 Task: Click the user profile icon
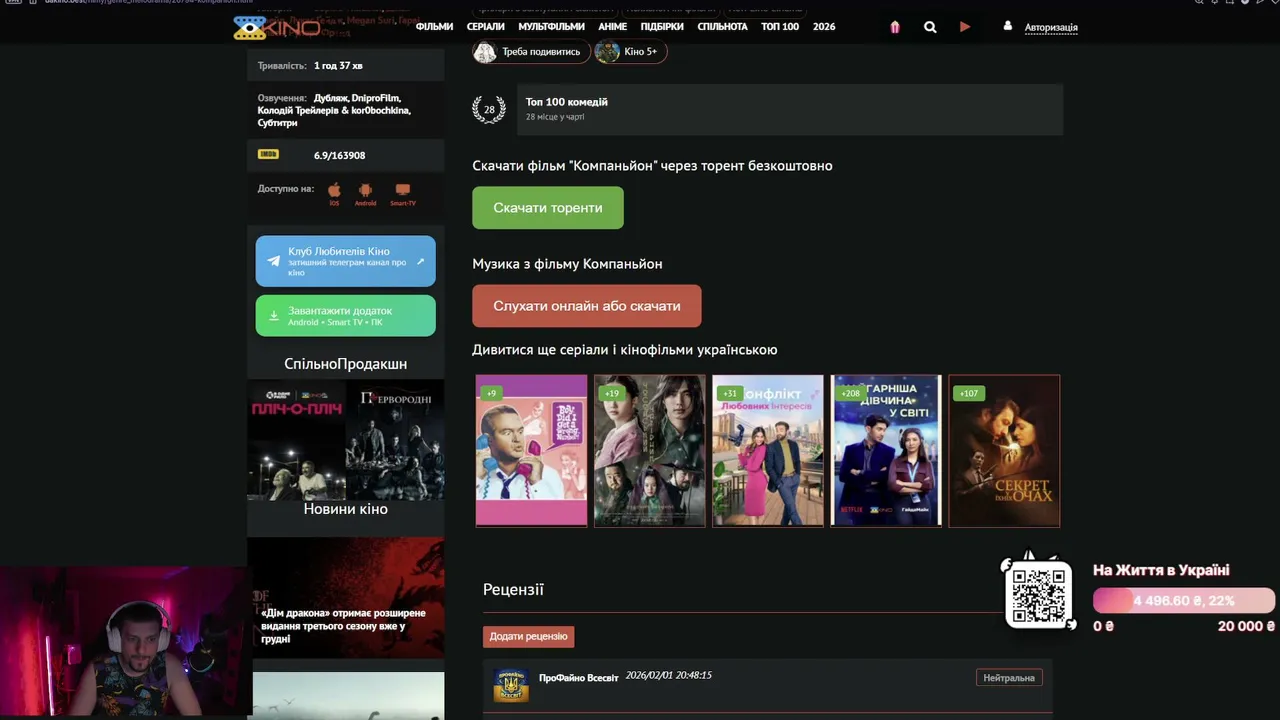[x=1008, y=26]
